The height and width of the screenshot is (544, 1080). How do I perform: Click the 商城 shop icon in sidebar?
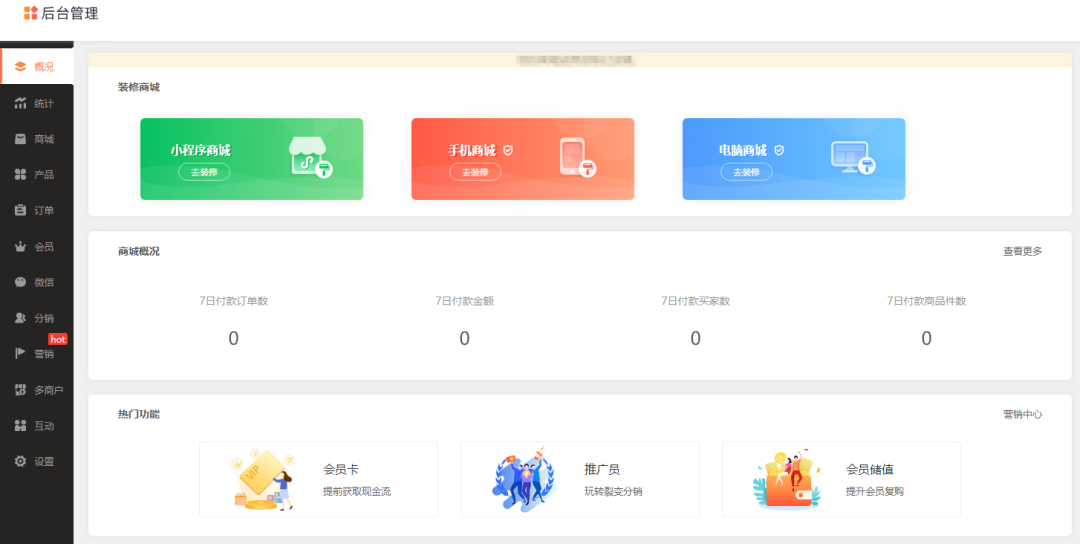click(x=20, y=139)
